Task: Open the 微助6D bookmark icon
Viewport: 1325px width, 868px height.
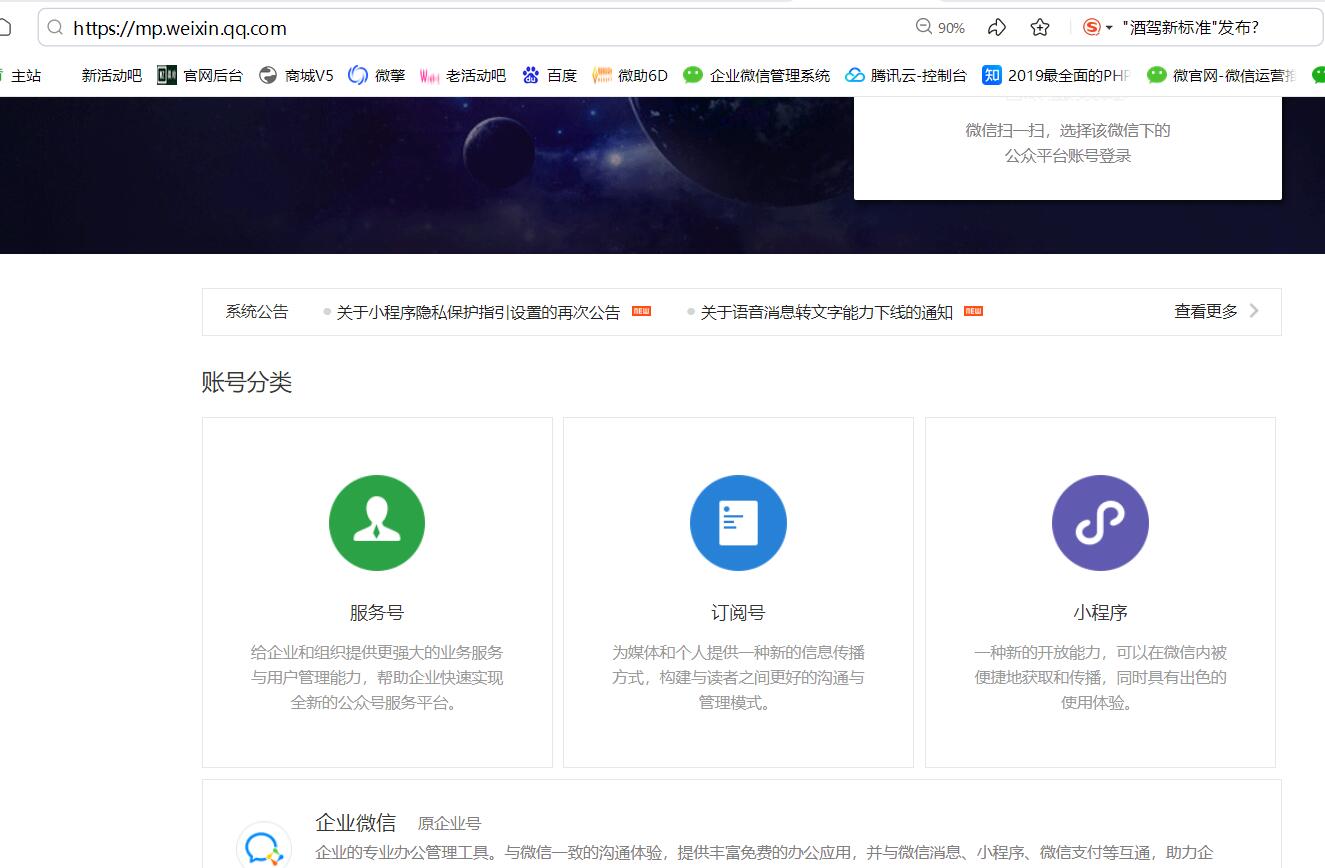Action: pos(602,75)
